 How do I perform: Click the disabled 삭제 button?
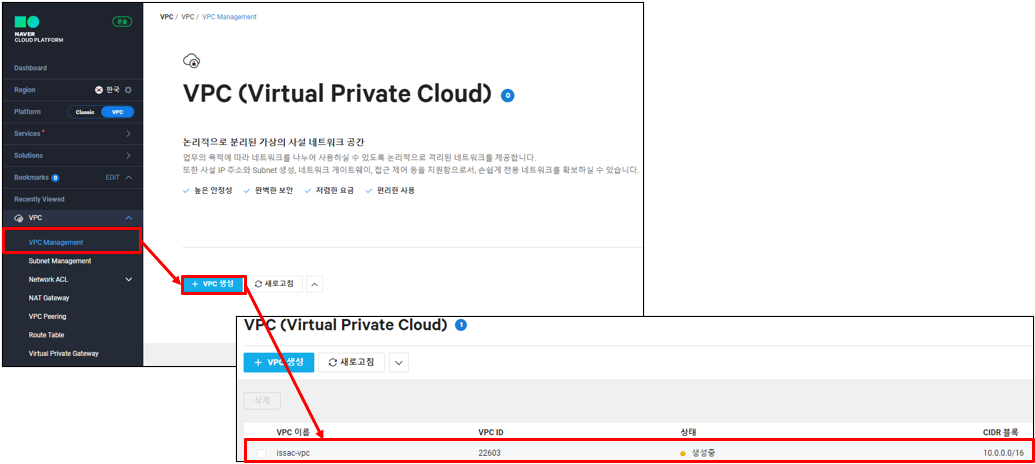click(x=262, y=401)
